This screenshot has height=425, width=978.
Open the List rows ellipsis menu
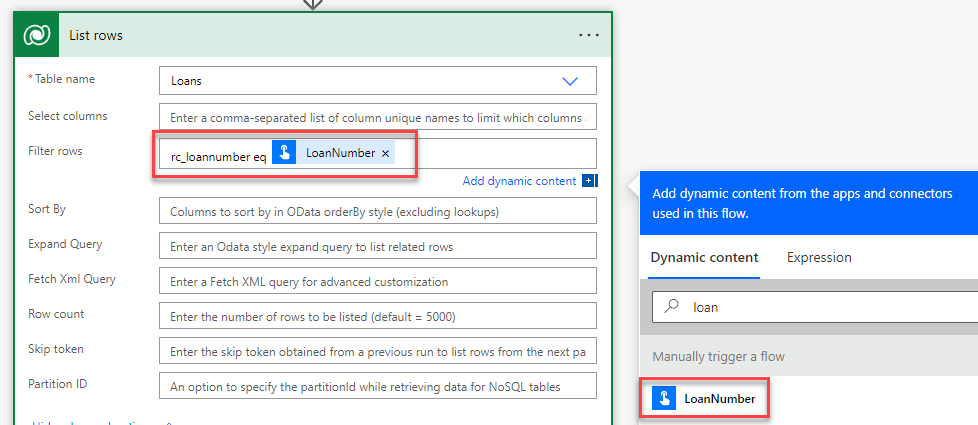pyautogui.click(x=589, y=35)
